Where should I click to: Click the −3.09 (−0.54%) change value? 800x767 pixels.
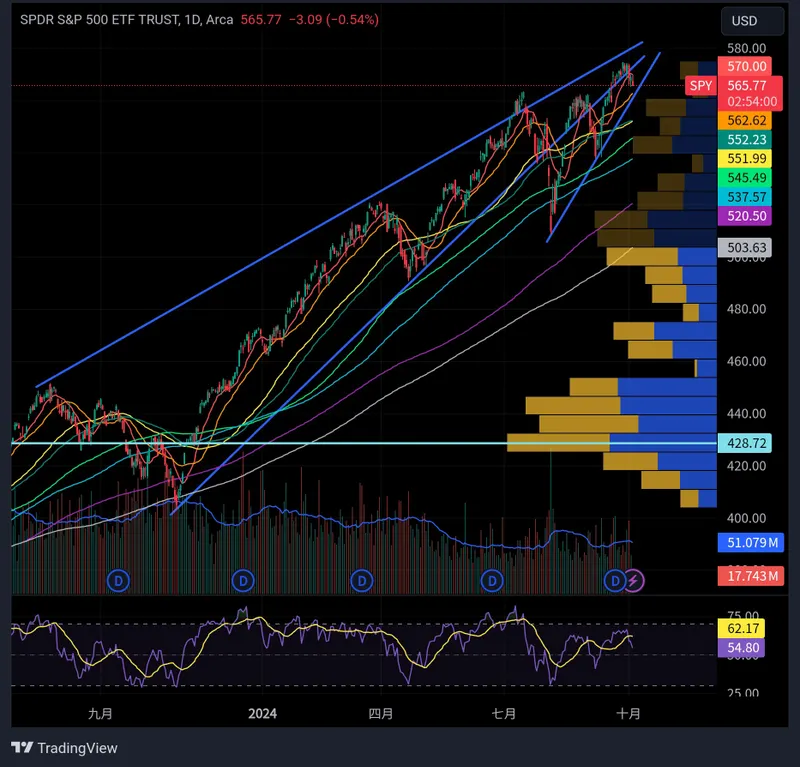click(x=334, y=20)
